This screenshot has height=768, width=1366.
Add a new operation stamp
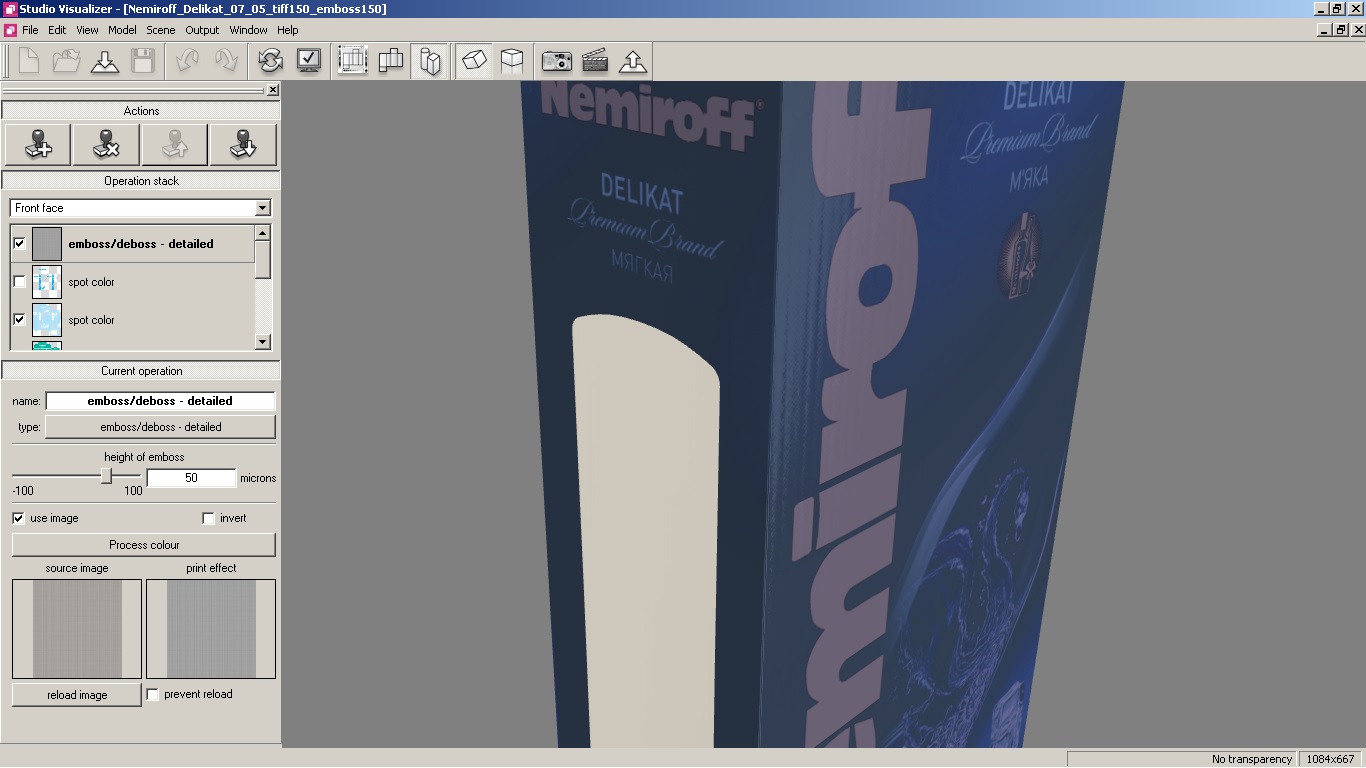click(38, 145)
